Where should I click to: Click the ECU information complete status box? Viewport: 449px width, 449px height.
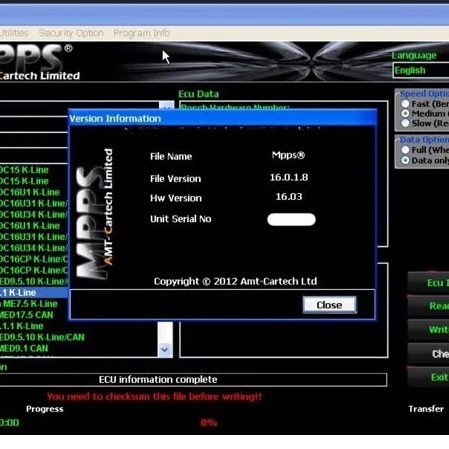[193, 380]
